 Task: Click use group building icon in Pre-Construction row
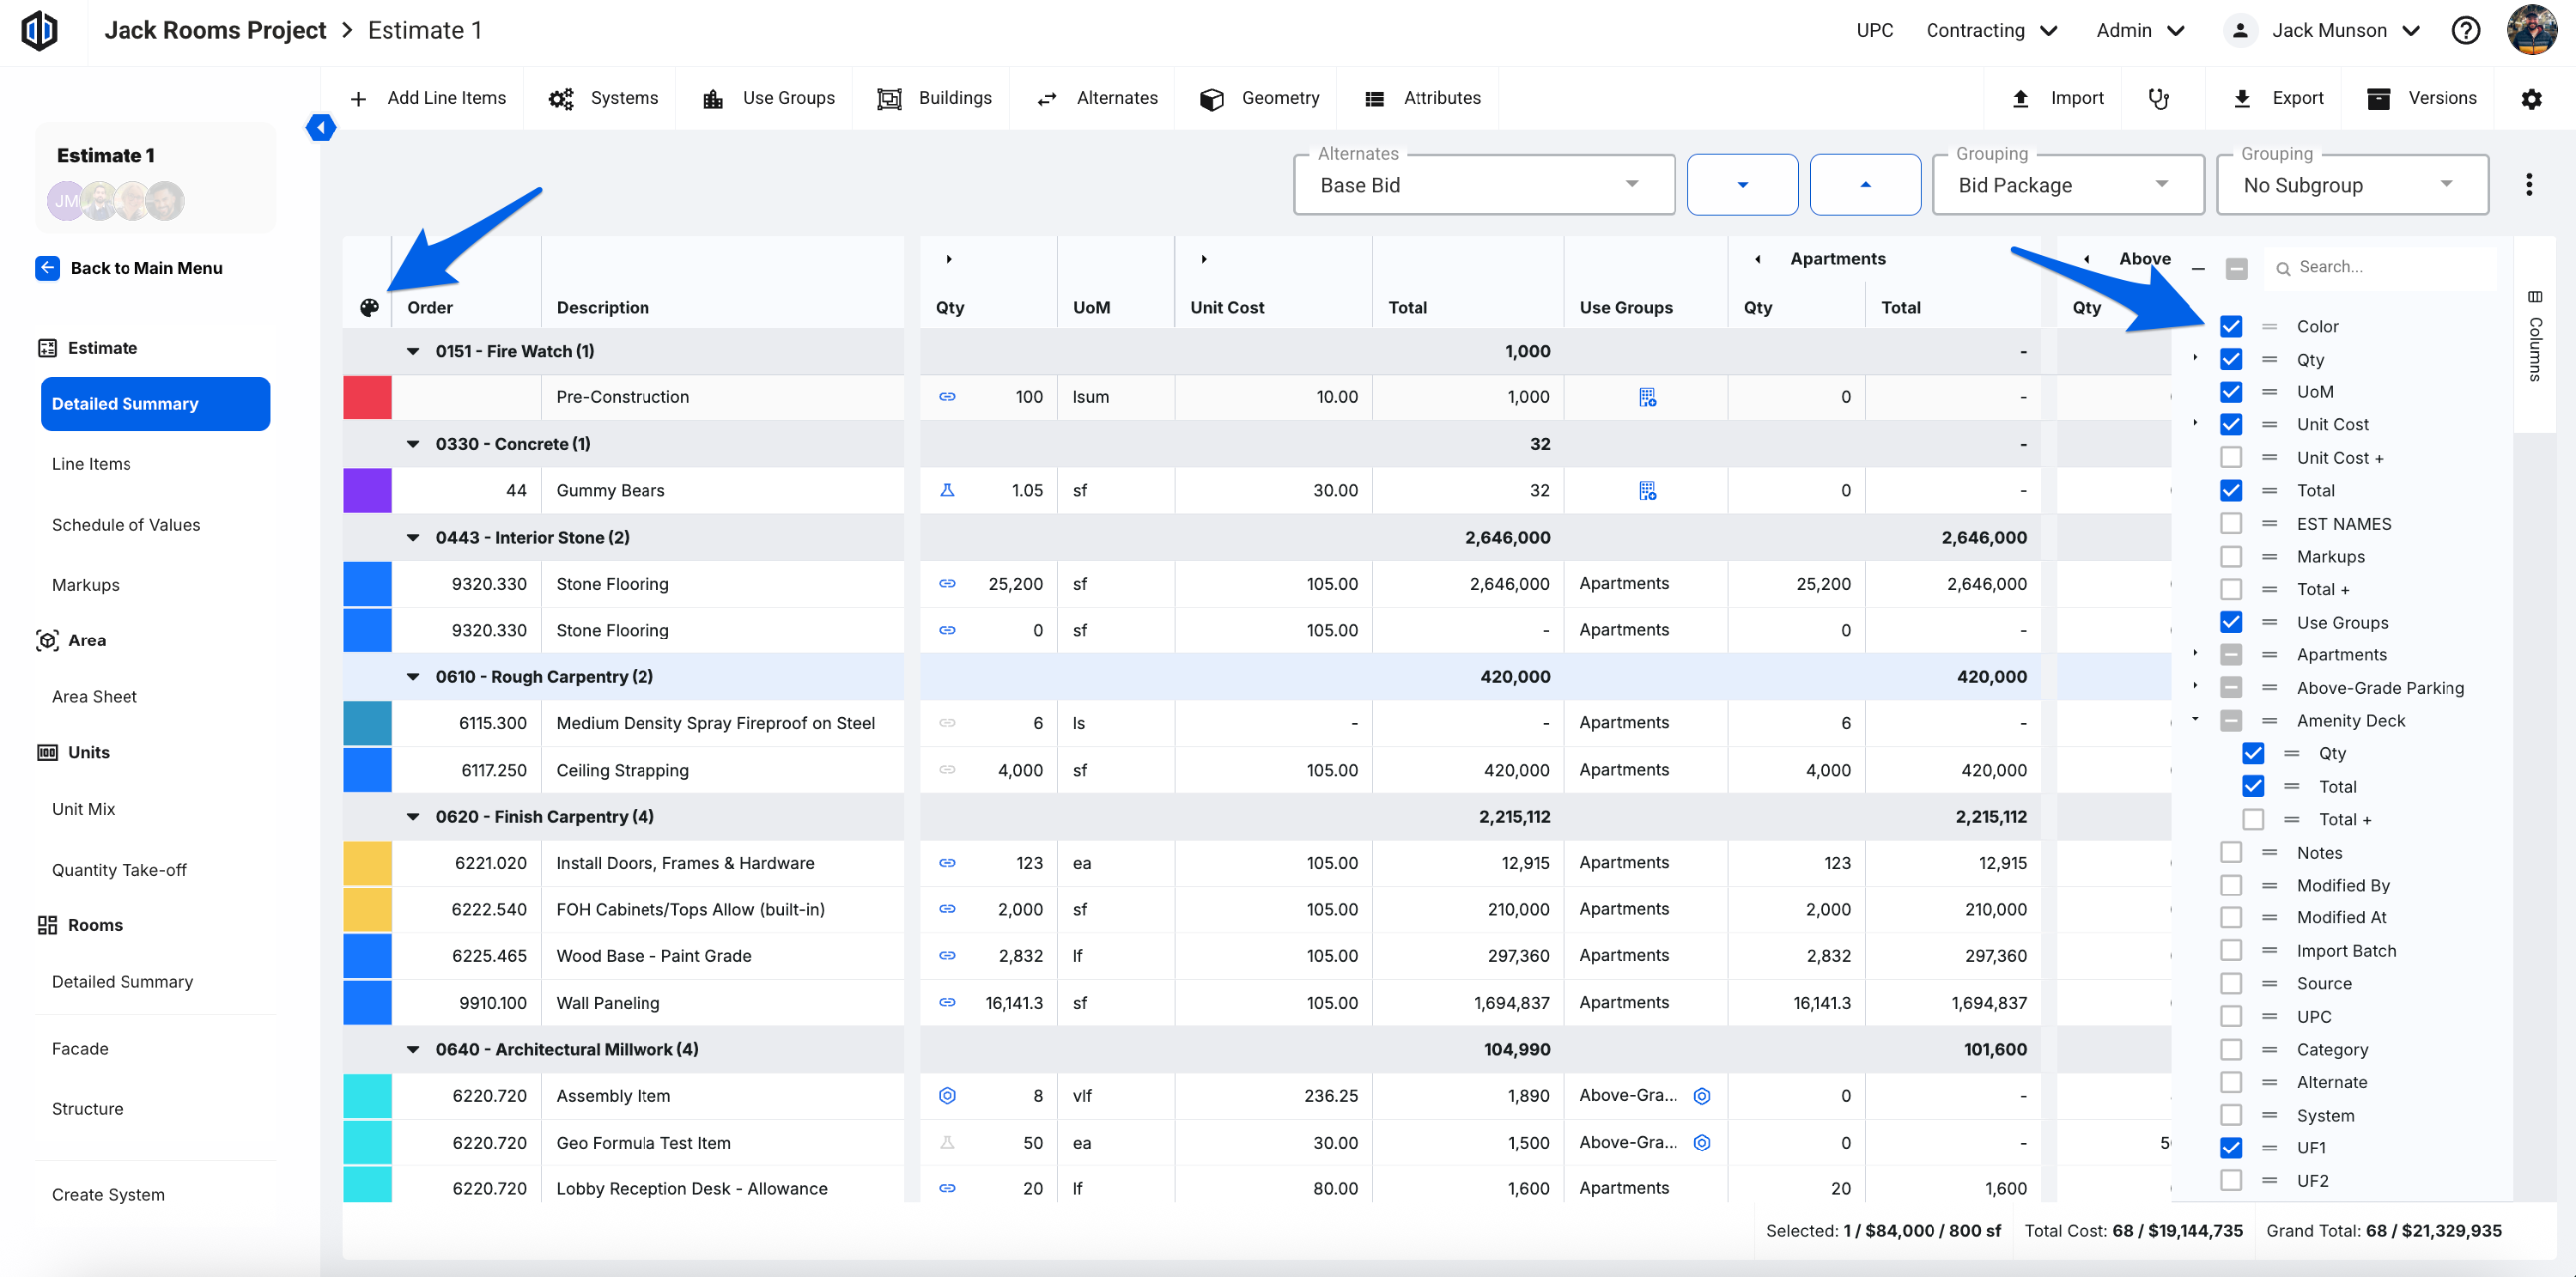(x=1647, y=398)
